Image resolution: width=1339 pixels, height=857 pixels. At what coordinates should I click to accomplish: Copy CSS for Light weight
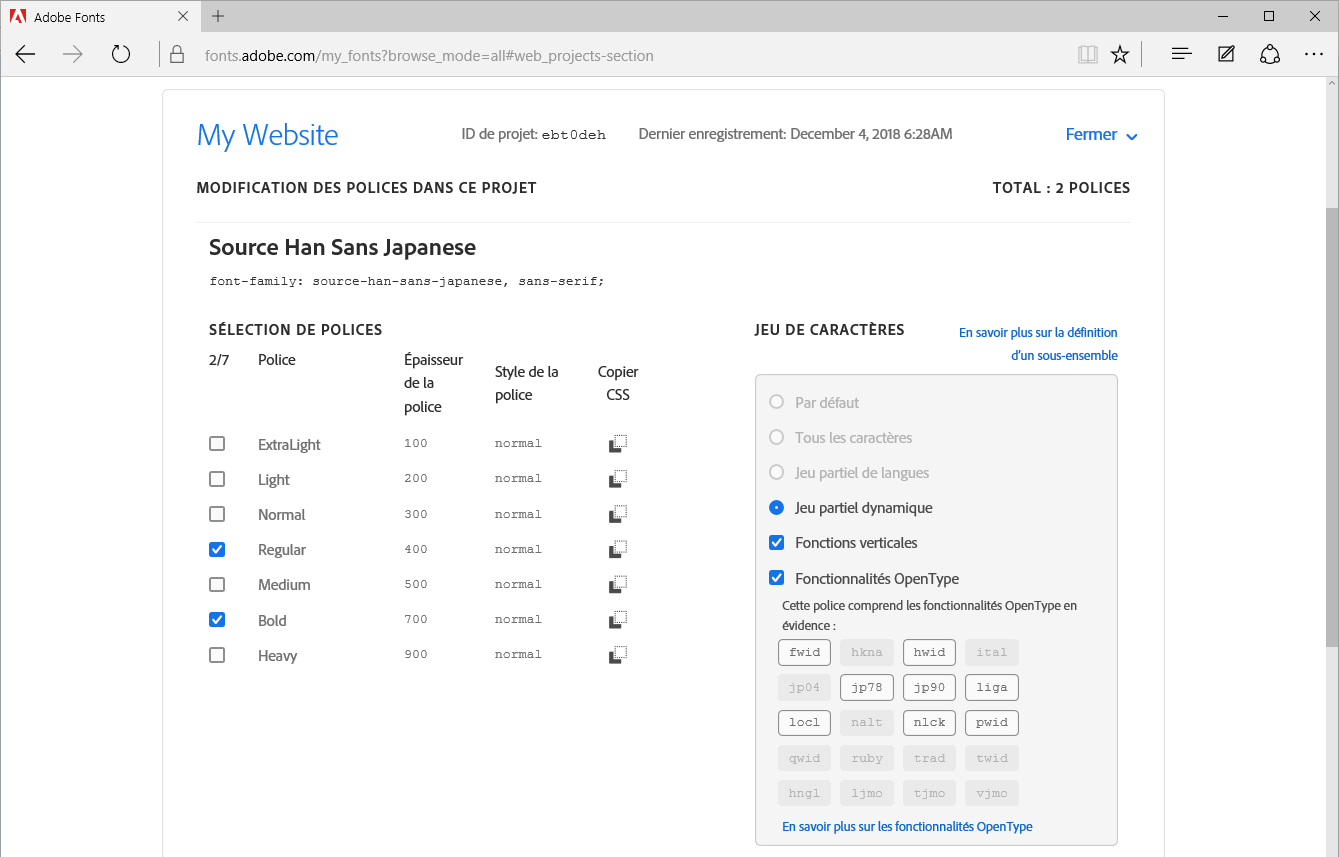click(x=618, y=478)
